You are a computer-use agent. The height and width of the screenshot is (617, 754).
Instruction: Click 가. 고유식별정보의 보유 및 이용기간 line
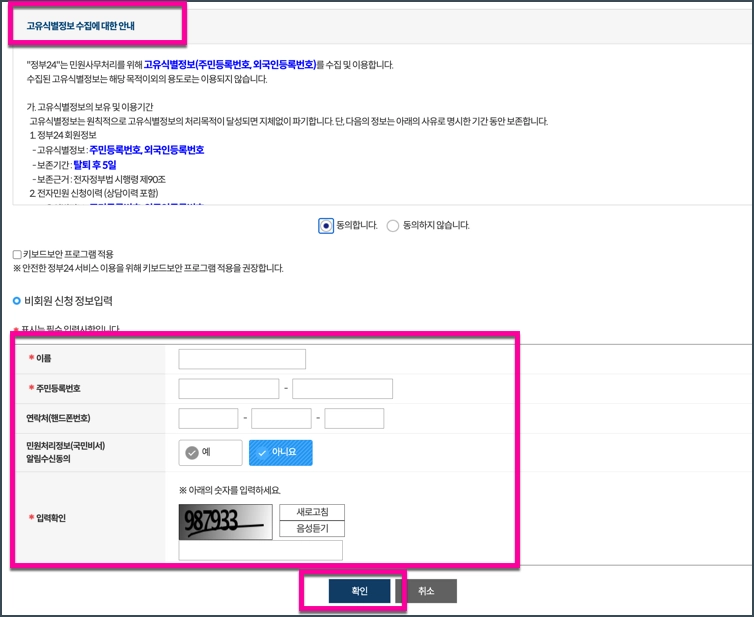click(90, 107)
